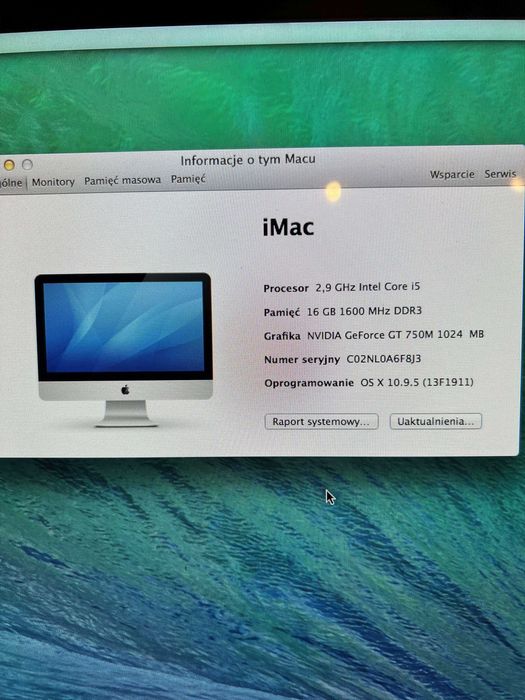This screenshot has height=700, width=525.
Task: Click the gray zoom window button
Action: pyautogui.click(x=27, y=165)
